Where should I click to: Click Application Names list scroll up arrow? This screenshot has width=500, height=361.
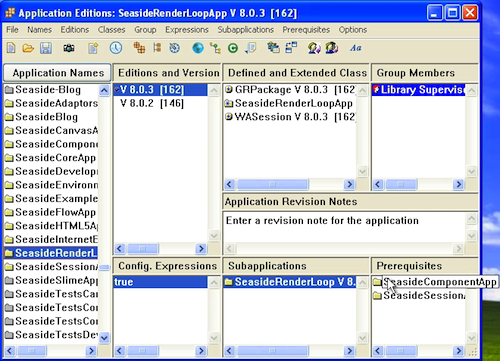(x=104, y=90)
